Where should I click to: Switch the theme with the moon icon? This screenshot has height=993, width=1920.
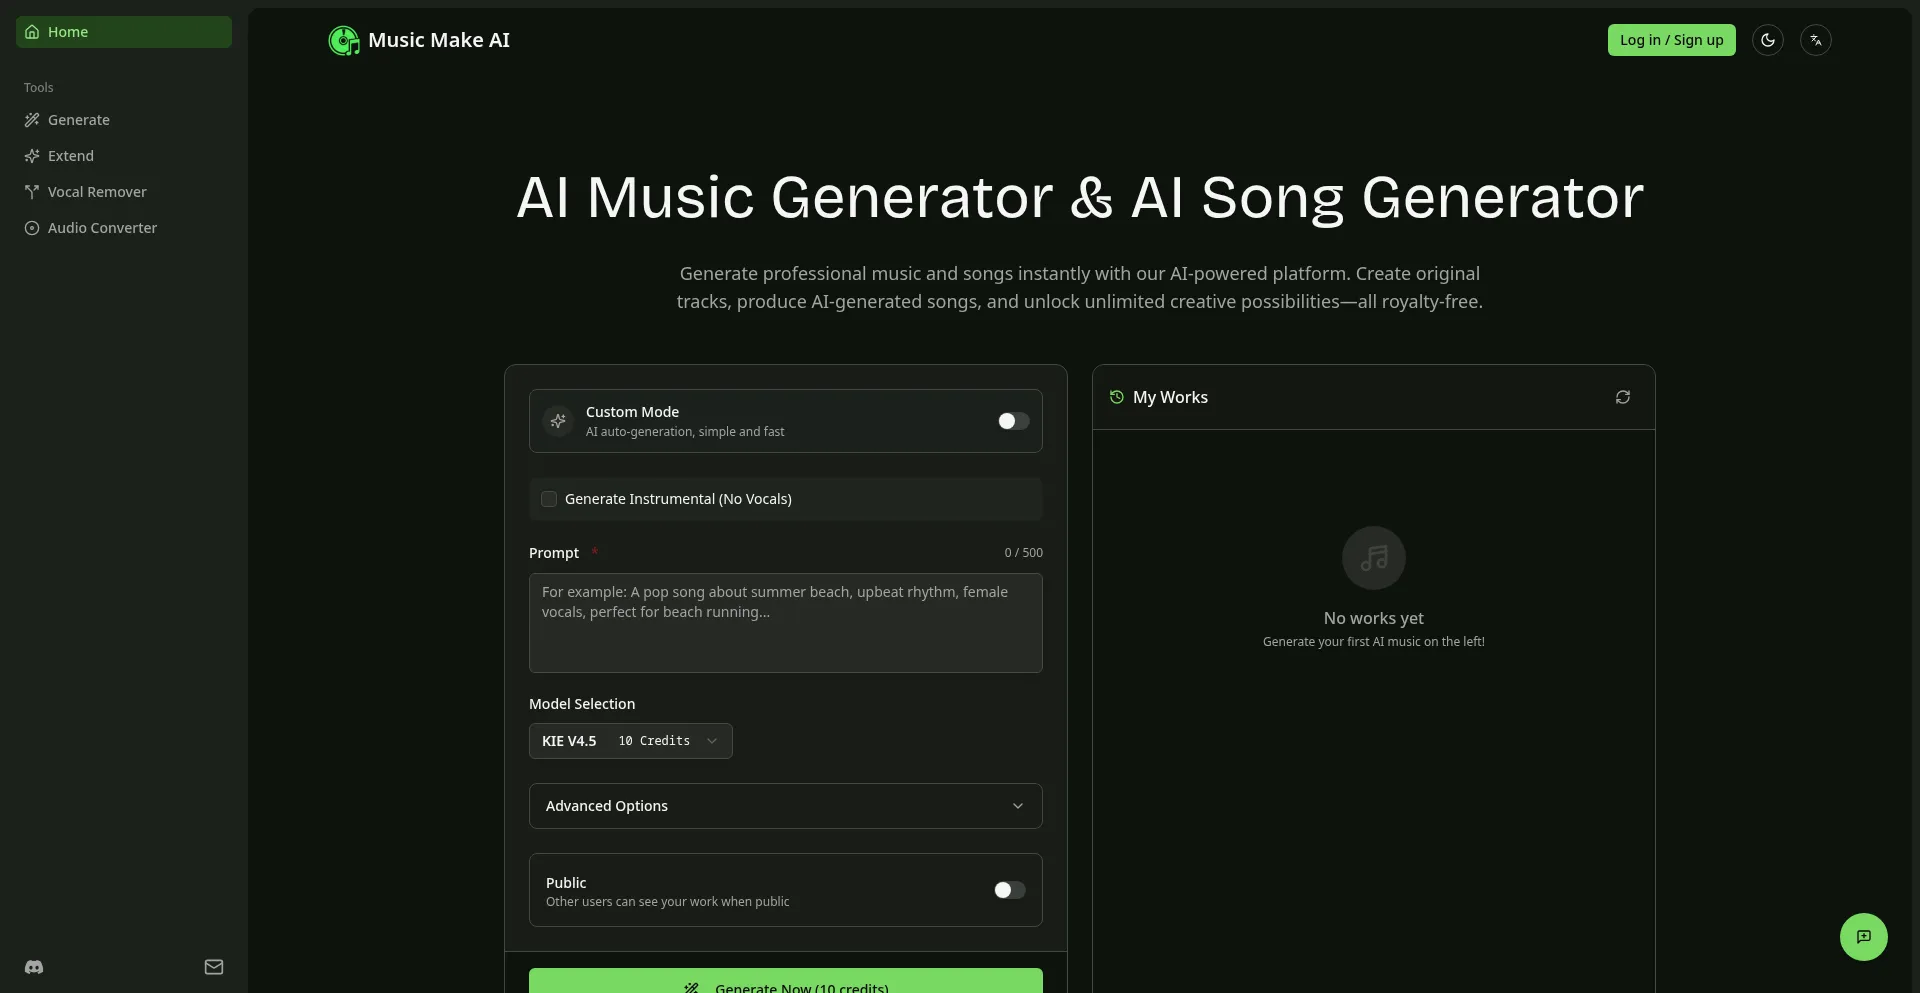coord(1767,40)
